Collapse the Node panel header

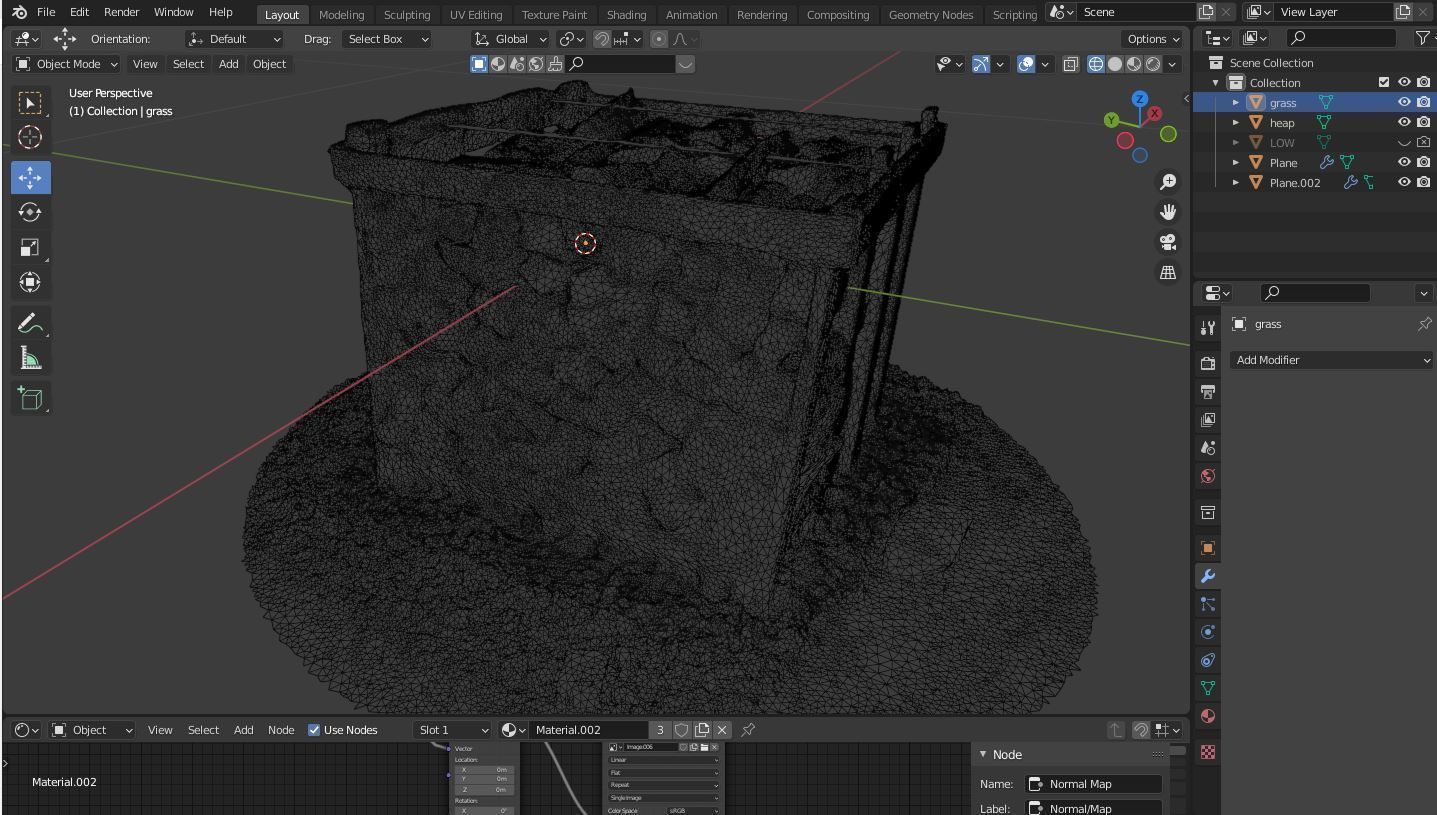pyautogui.click(x=983, y=754)
